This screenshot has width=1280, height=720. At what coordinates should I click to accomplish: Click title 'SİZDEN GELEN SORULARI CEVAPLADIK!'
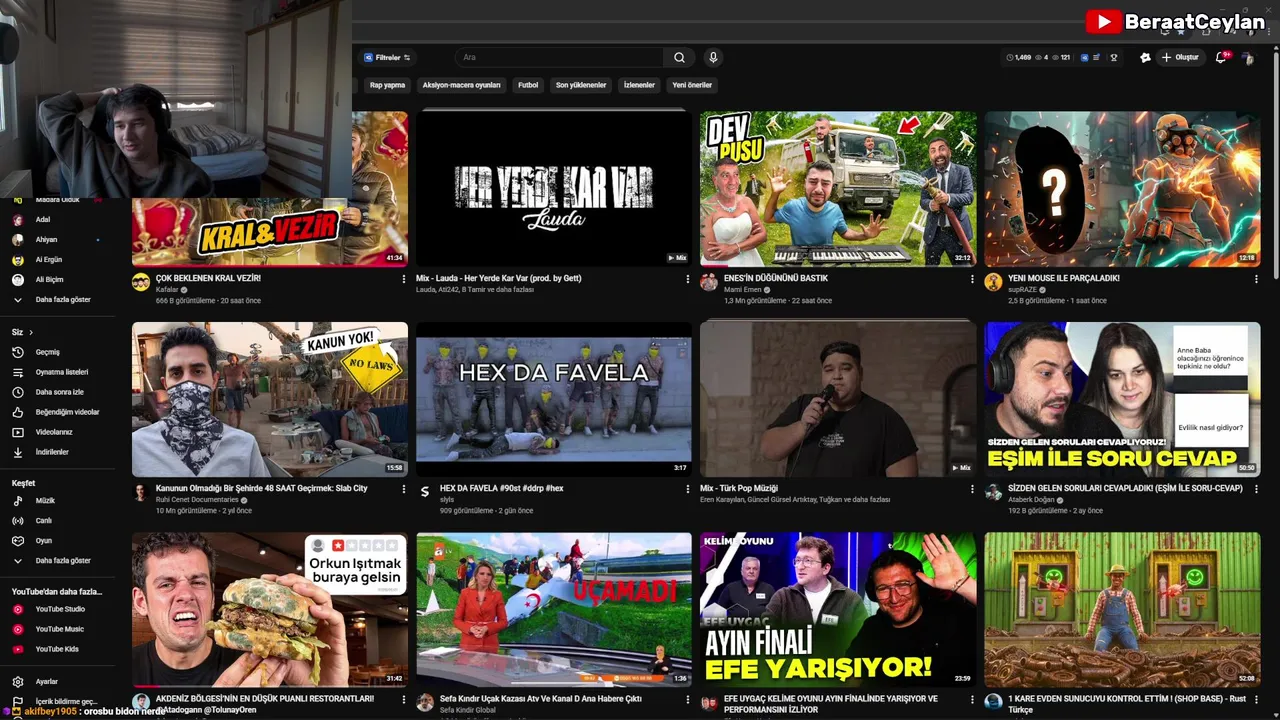[1125, 488]
